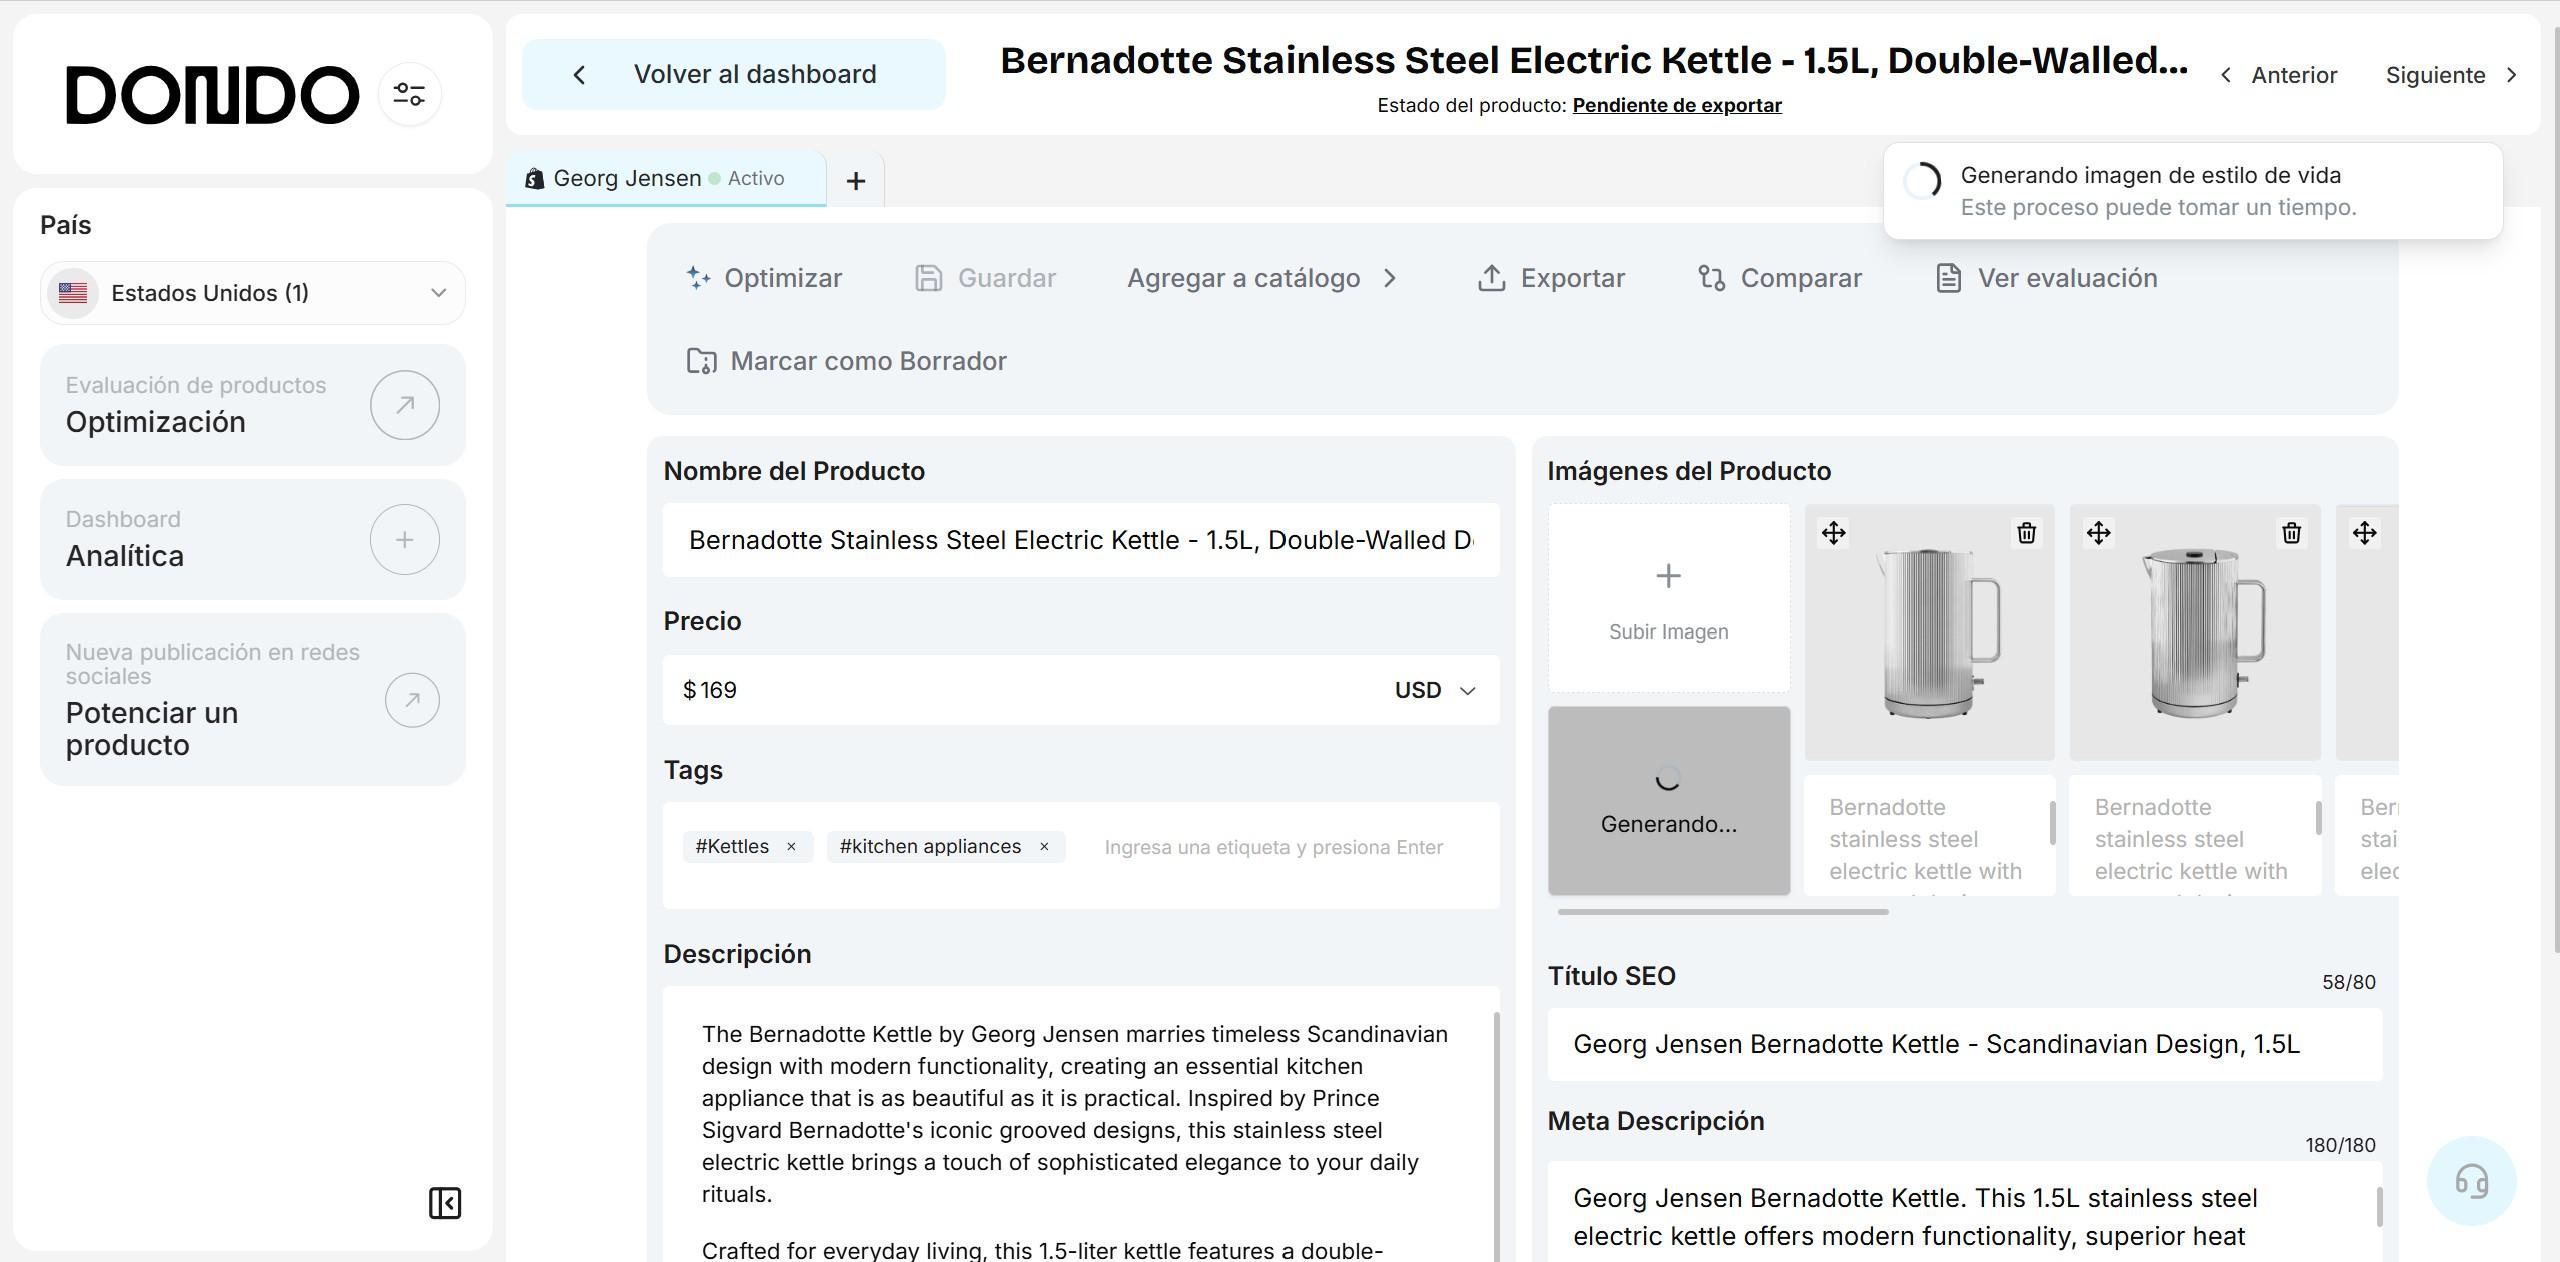Open the Estados Unidos country dropdown
The height and width of the screenshot is (1262, 2560).
253,293
